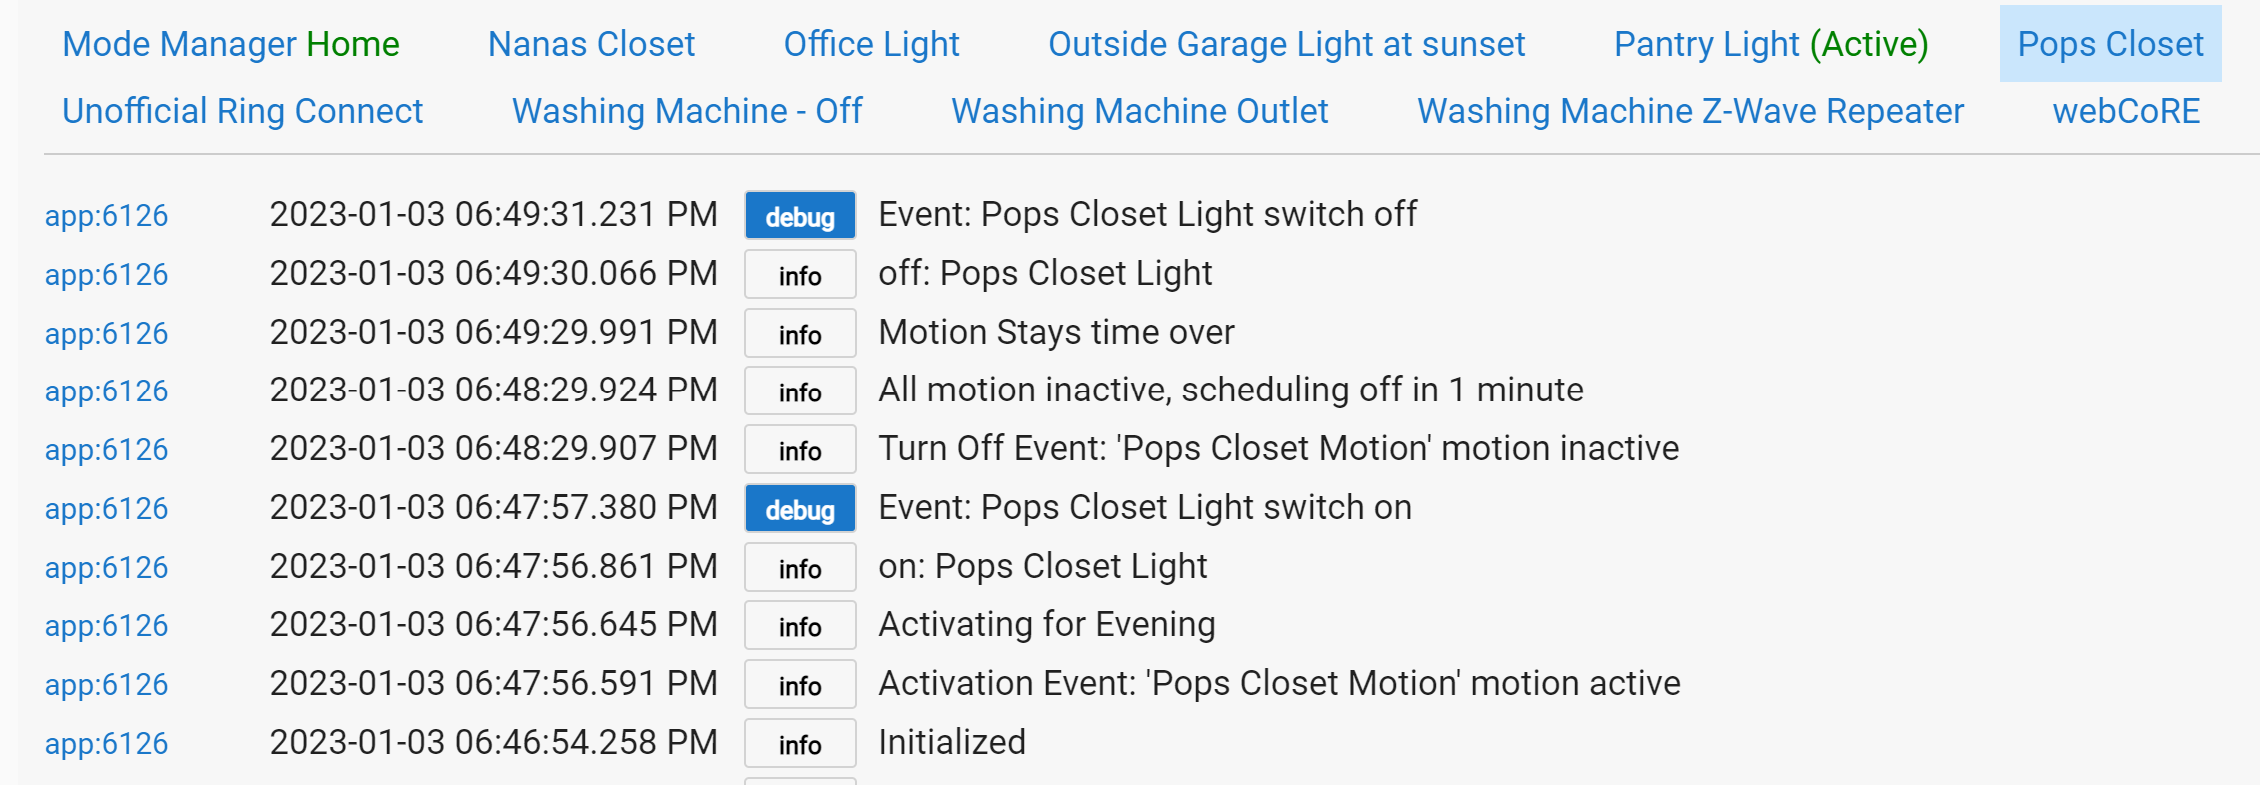Select the Nanas Closet tab
Image resolution: width=2260 pixels, height=785 pixels.
click(x=591, y=44)
